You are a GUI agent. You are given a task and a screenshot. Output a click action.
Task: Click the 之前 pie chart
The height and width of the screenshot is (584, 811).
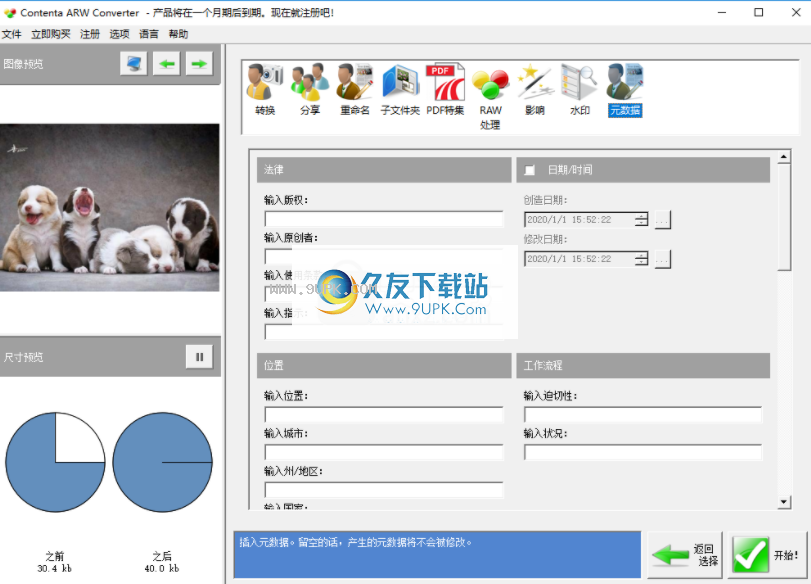[x=55, y=462]
